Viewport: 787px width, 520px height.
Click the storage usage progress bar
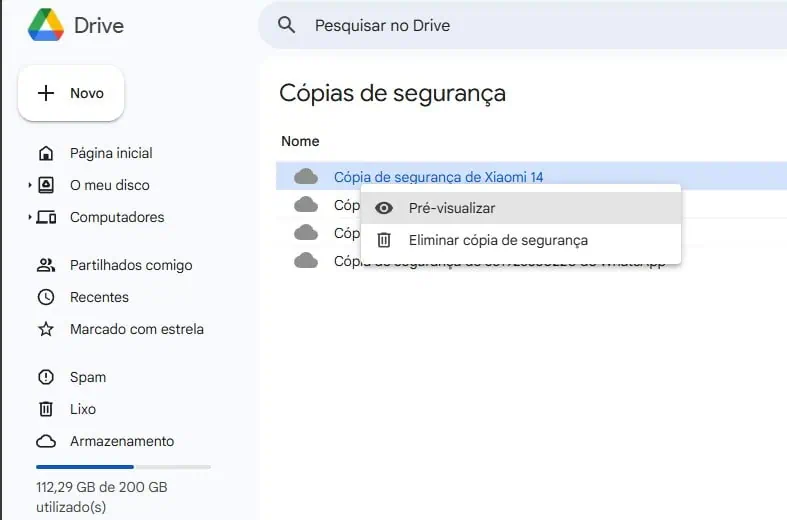tap(123, 467)
